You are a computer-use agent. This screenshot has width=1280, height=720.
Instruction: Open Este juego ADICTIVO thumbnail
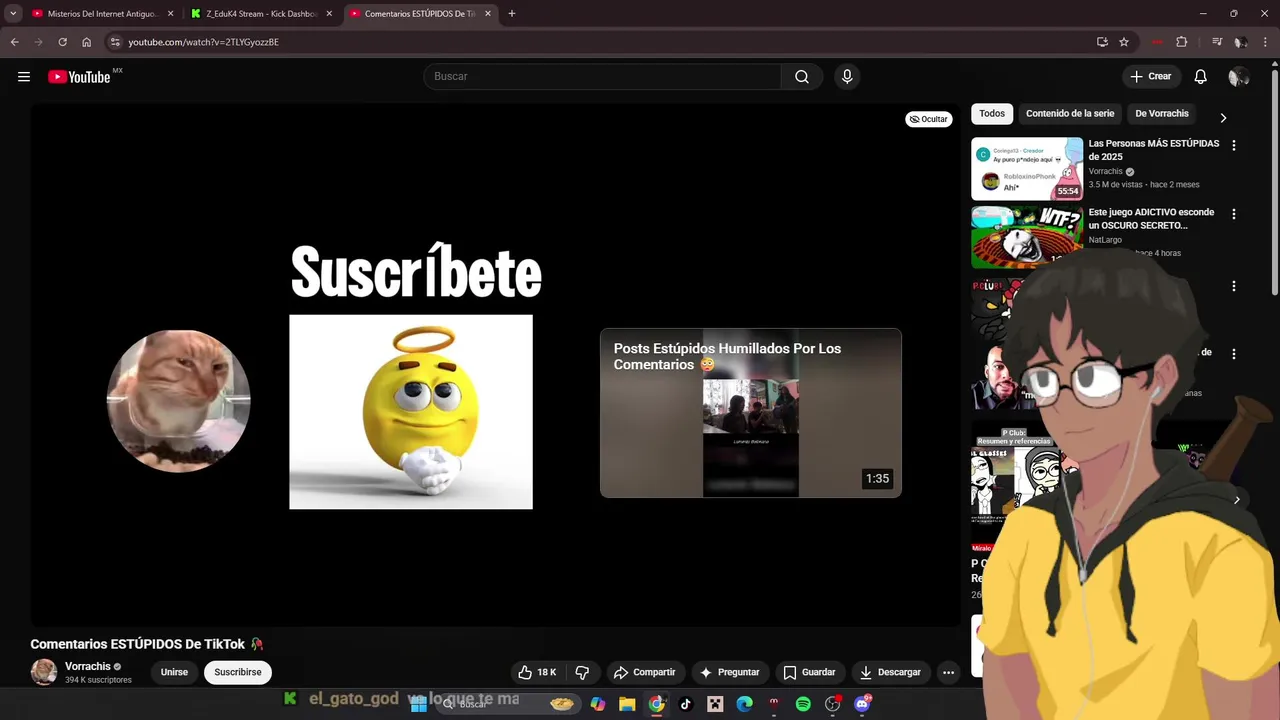click(1027, 237)
